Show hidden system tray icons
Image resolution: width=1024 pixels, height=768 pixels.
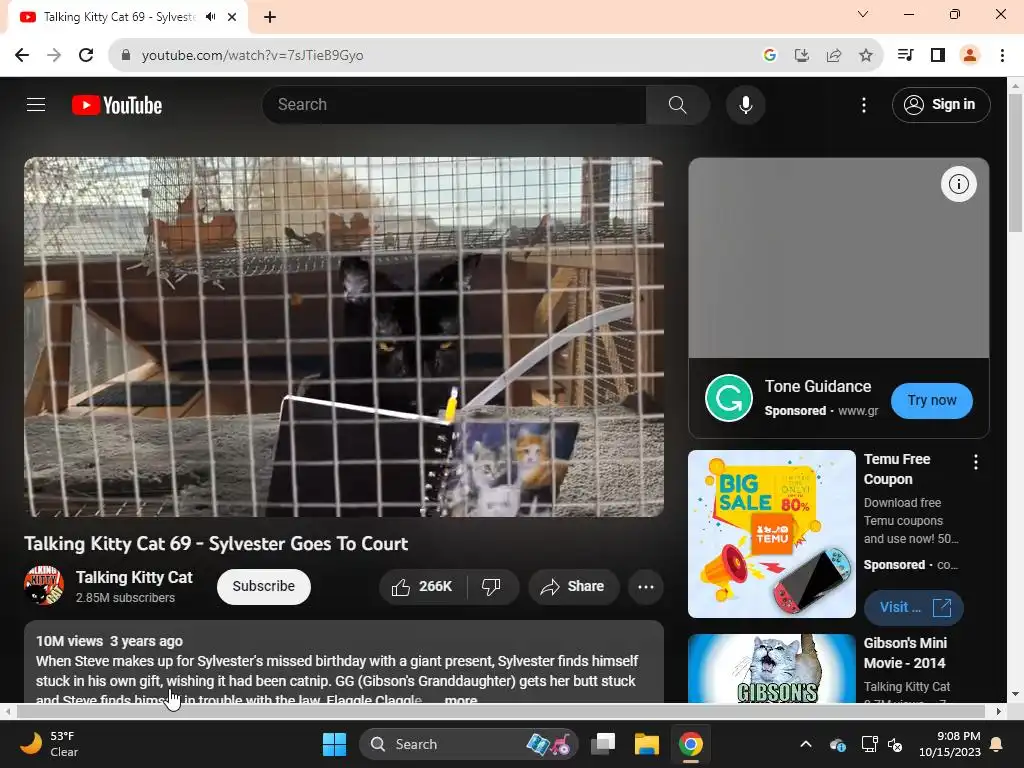tap(806, 744)
